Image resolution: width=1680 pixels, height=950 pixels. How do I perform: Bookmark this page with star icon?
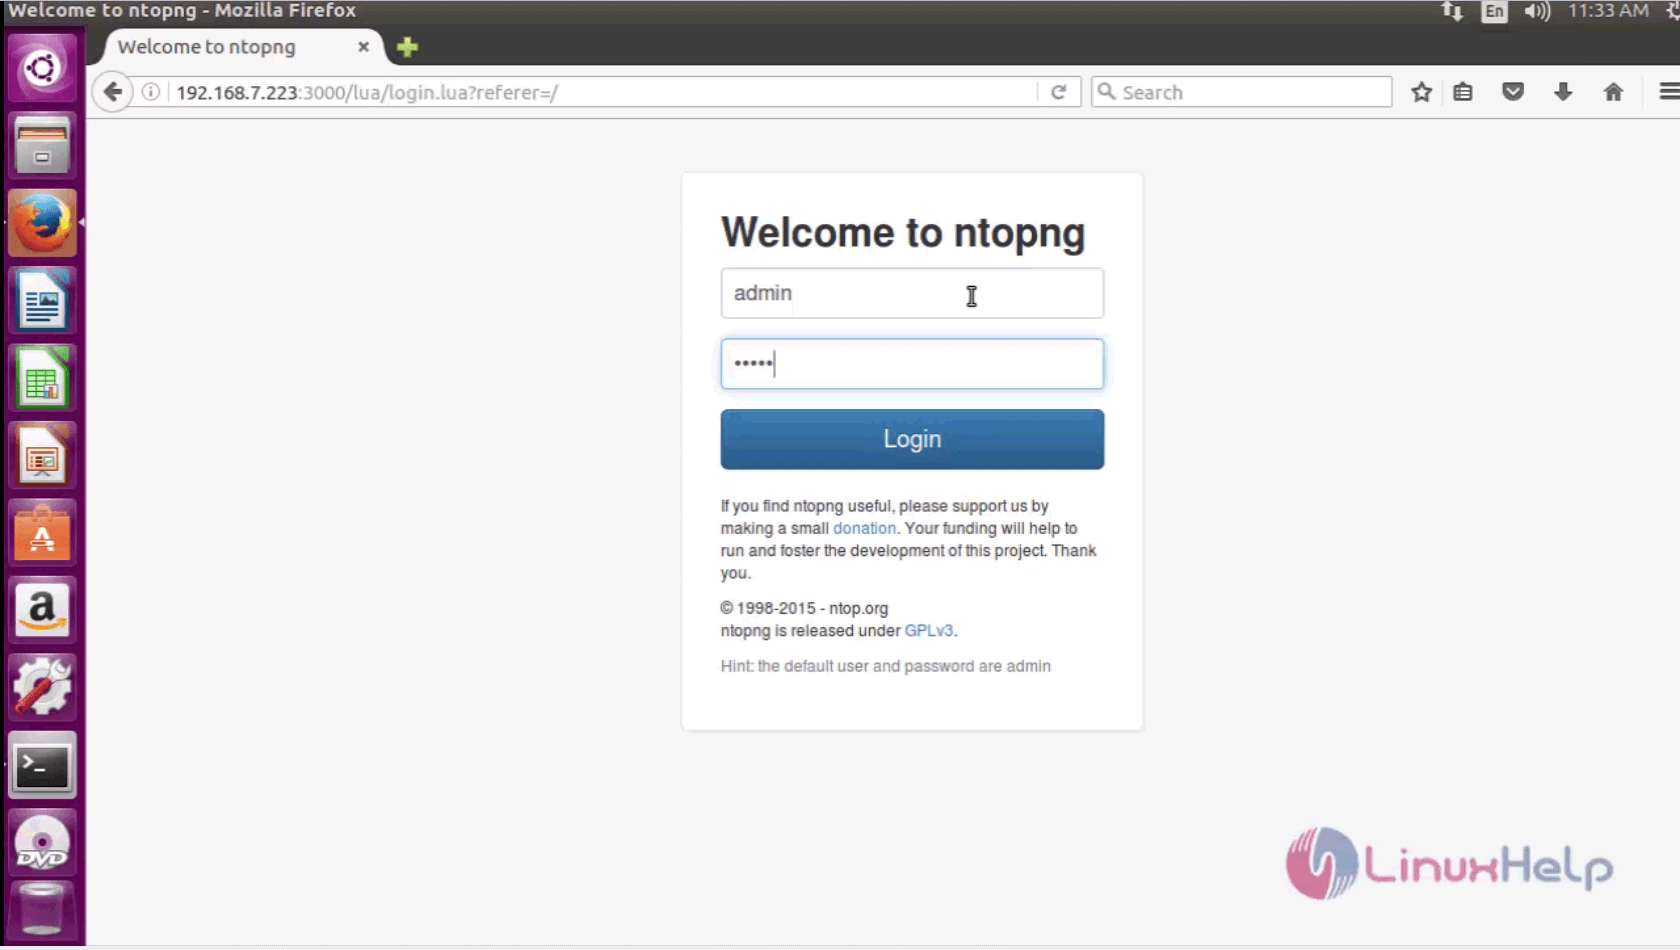coord(1421,92)
